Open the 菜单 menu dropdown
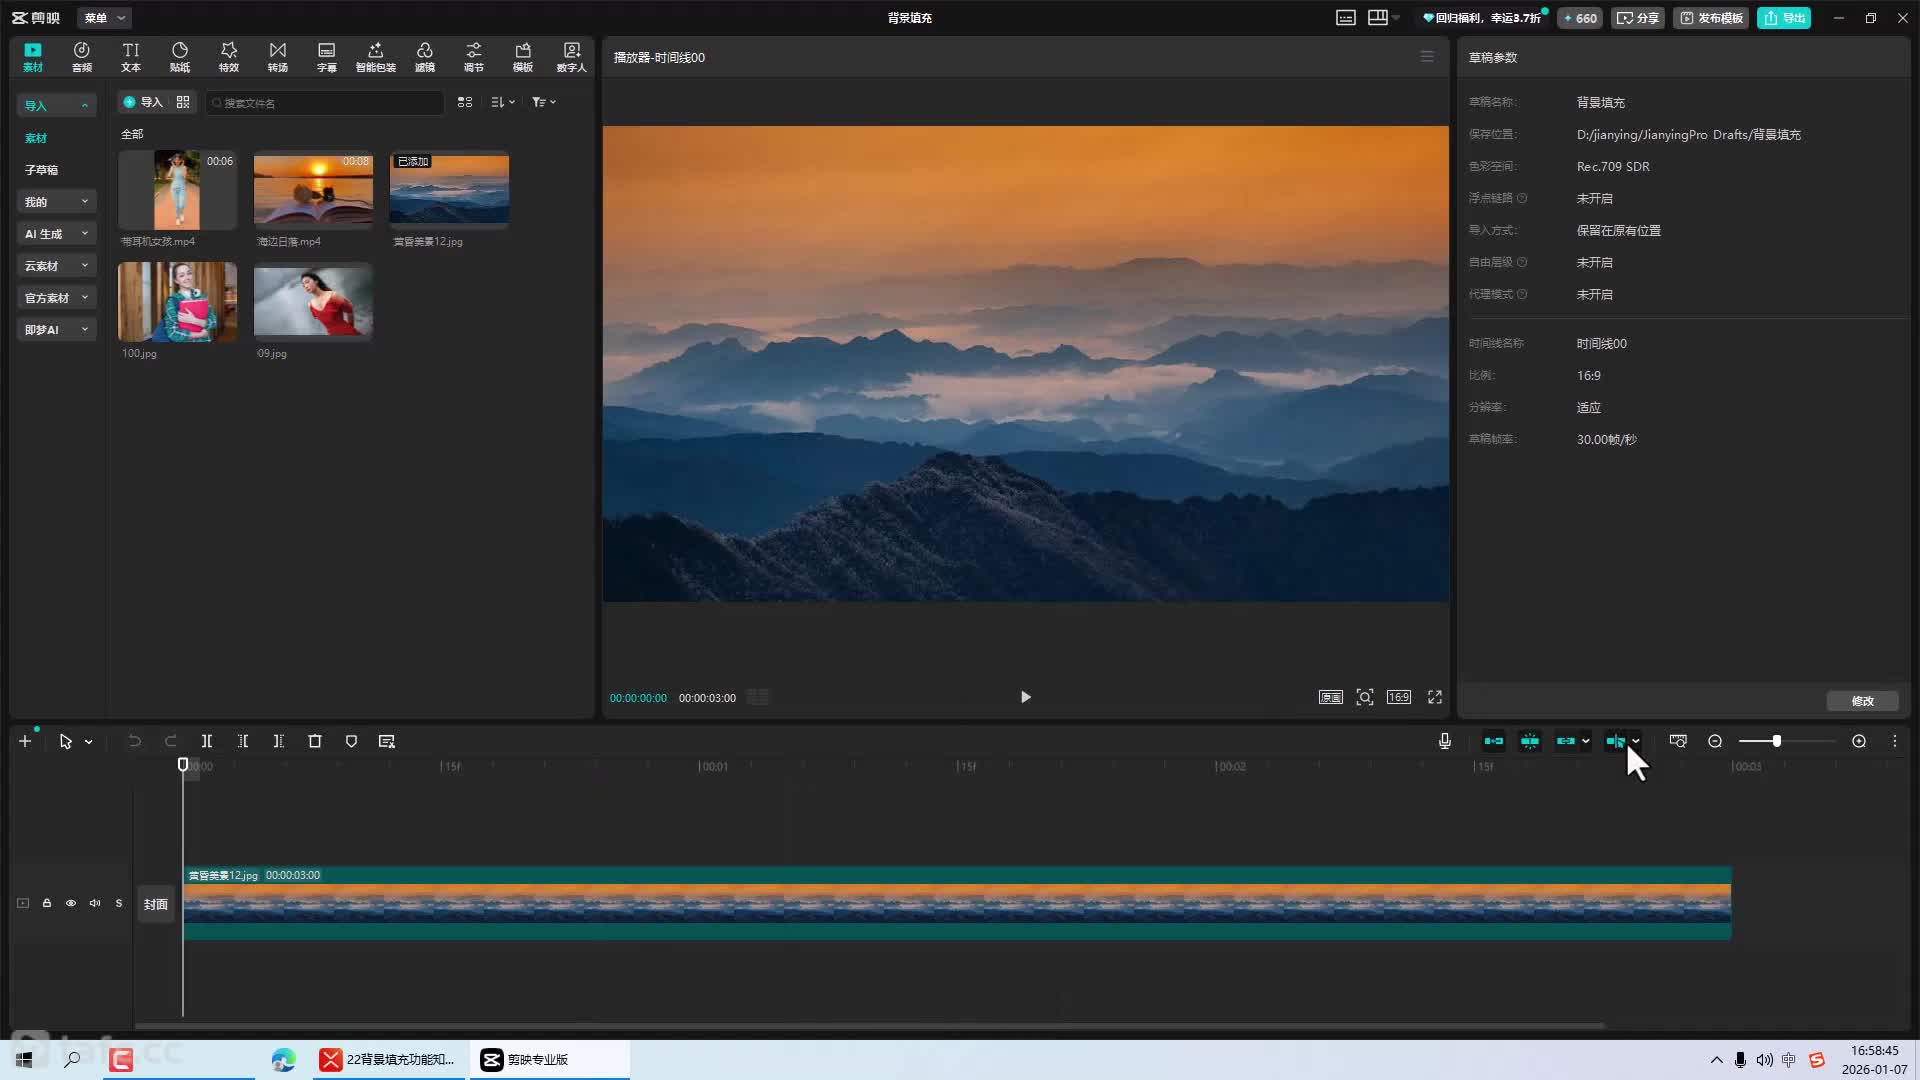 coord(104,18)
